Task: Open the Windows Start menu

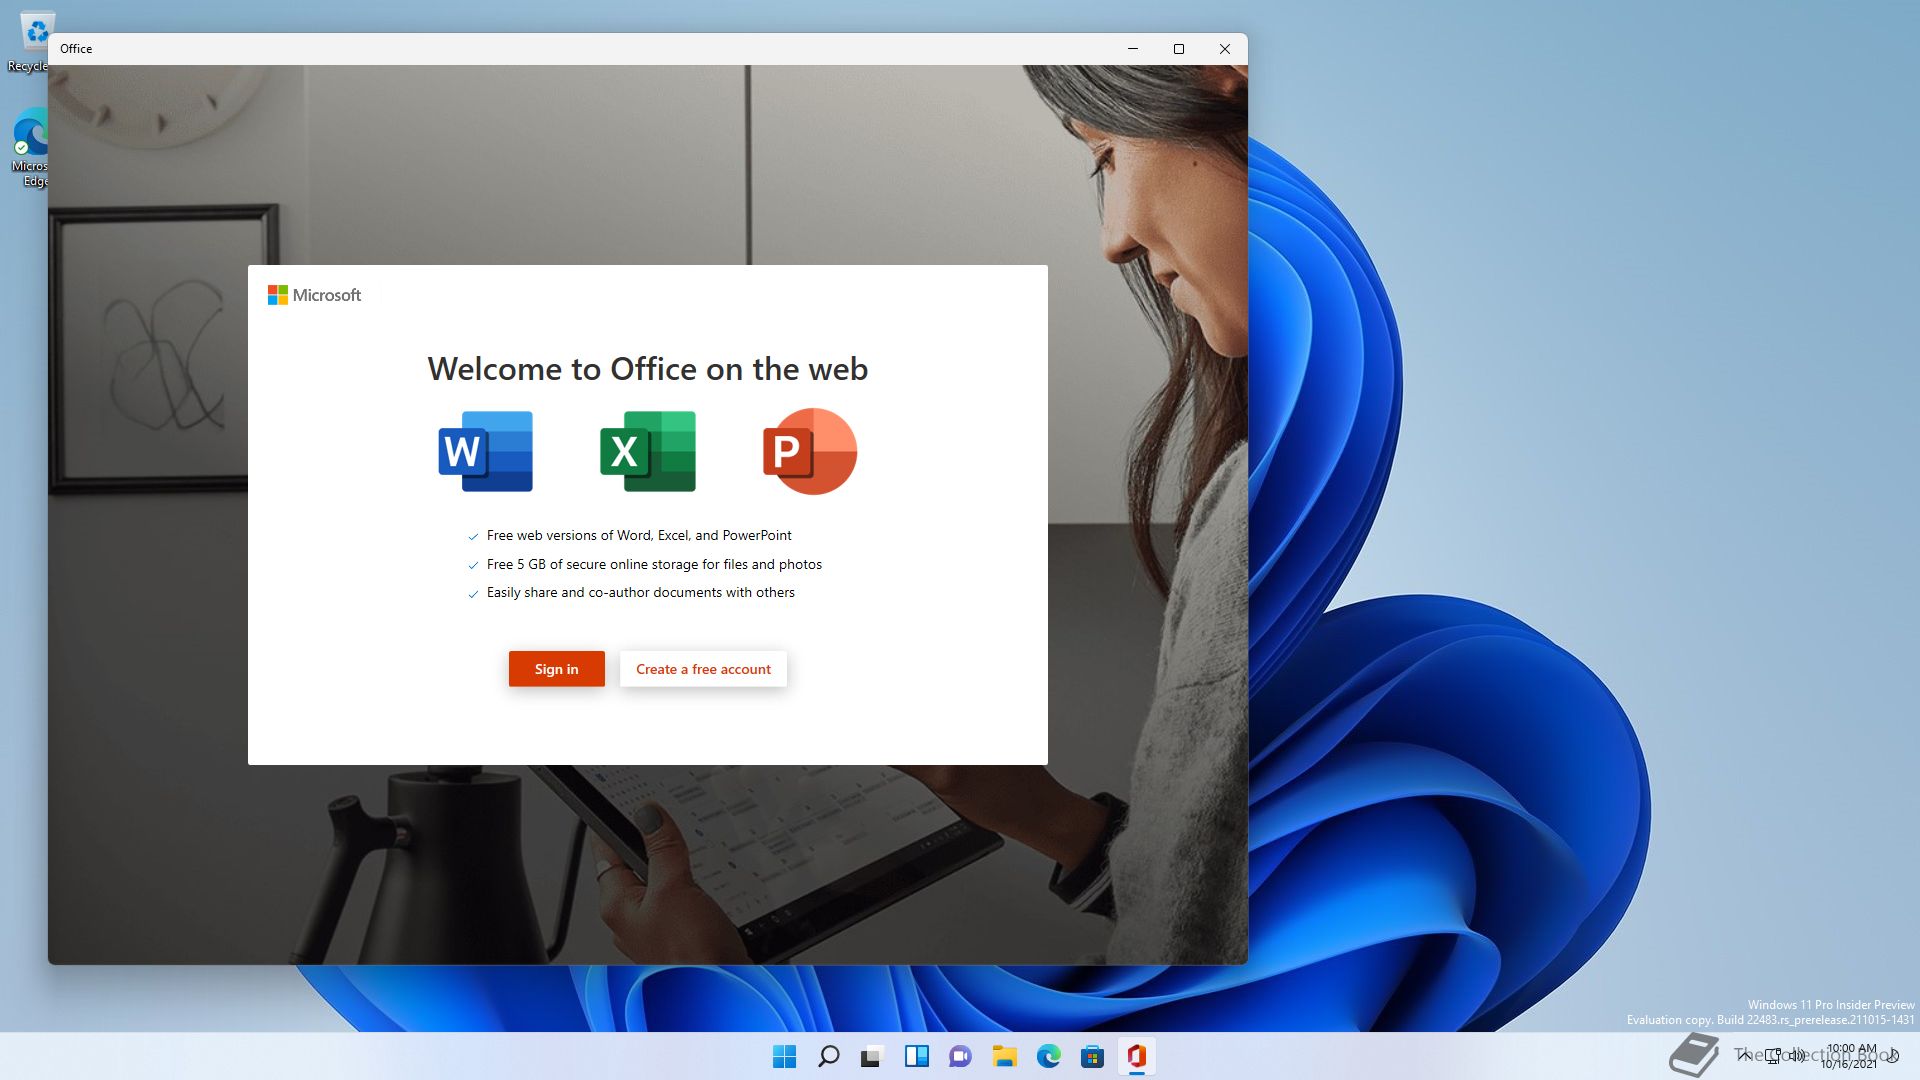Action: (785, 1056)
